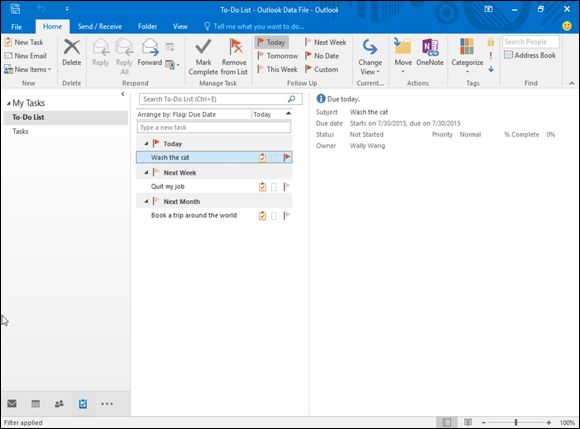The image size is (580, 429).
Task: Flag task for Next Week in ribbon
Action: pos(326,42)
